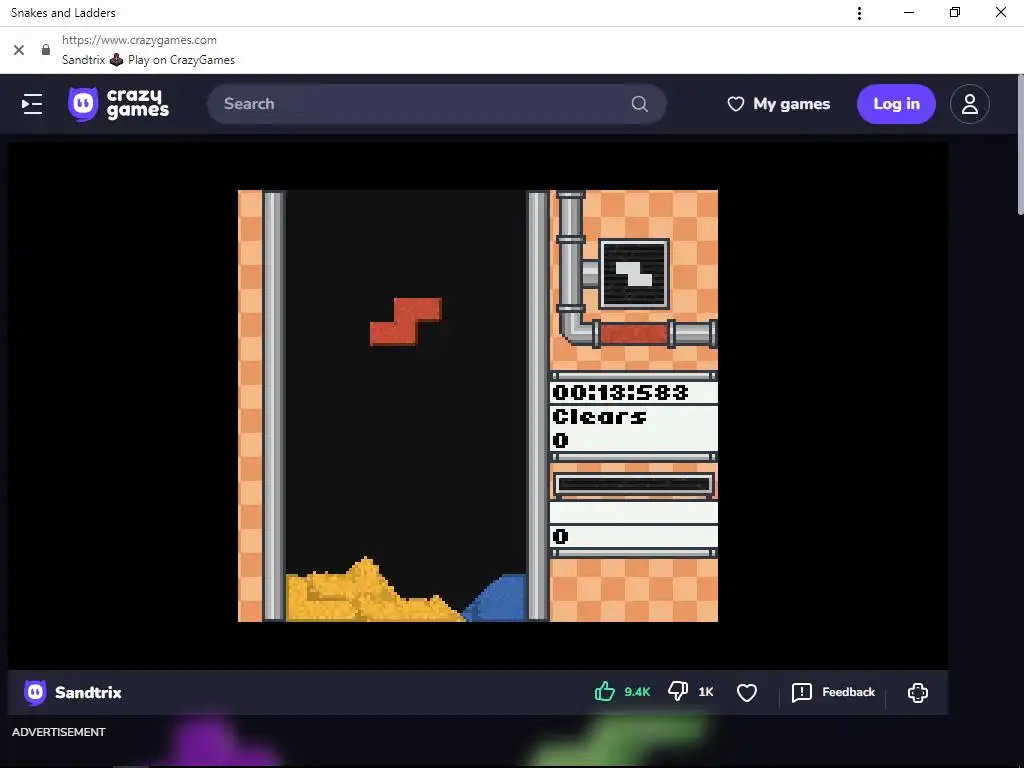The width and height of the screenshot is (1024, 768).
Task: Click the 9.4K likes count
Action: click(637, 692)
